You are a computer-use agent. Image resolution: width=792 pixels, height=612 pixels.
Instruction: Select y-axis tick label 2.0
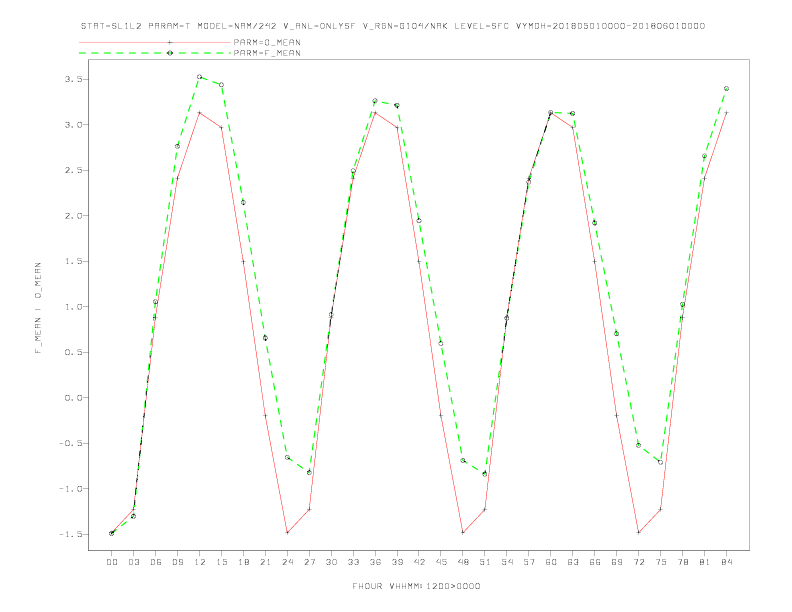[x=73, y=216]
